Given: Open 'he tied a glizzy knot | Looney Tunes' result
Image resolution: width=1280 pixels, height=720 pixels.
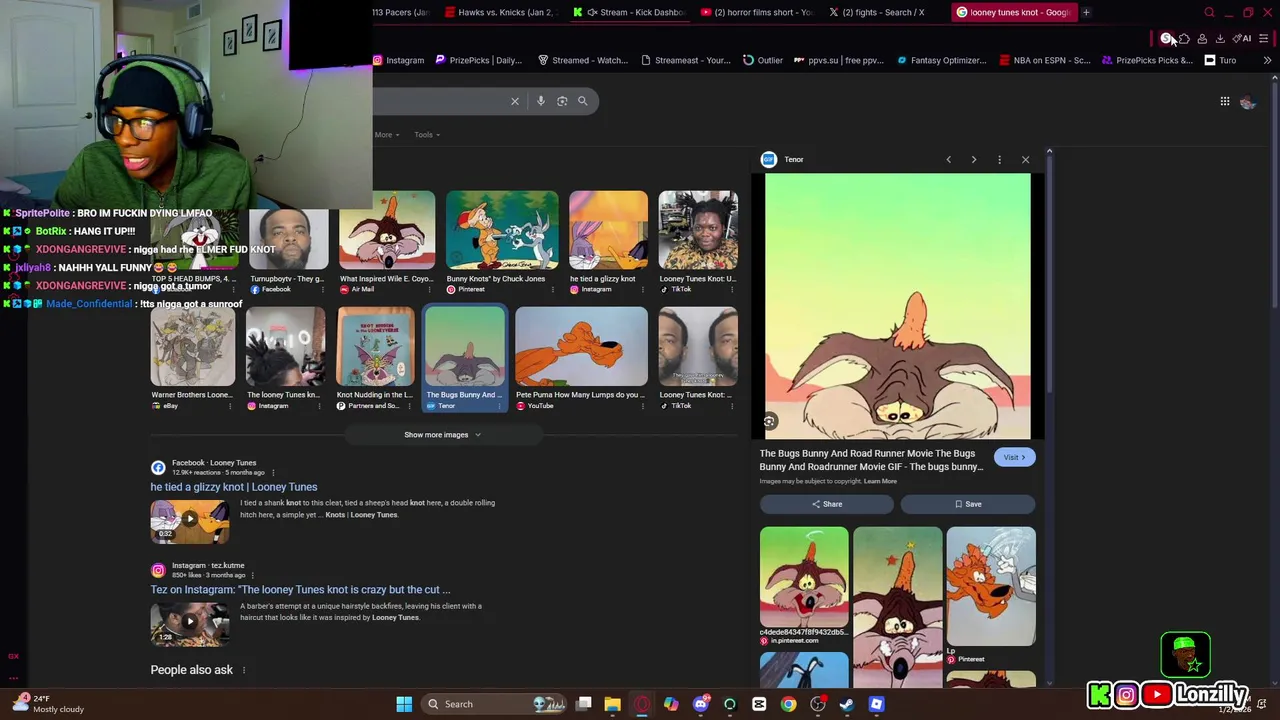Looking at the screenshot, I should click(x=234, y=487).
